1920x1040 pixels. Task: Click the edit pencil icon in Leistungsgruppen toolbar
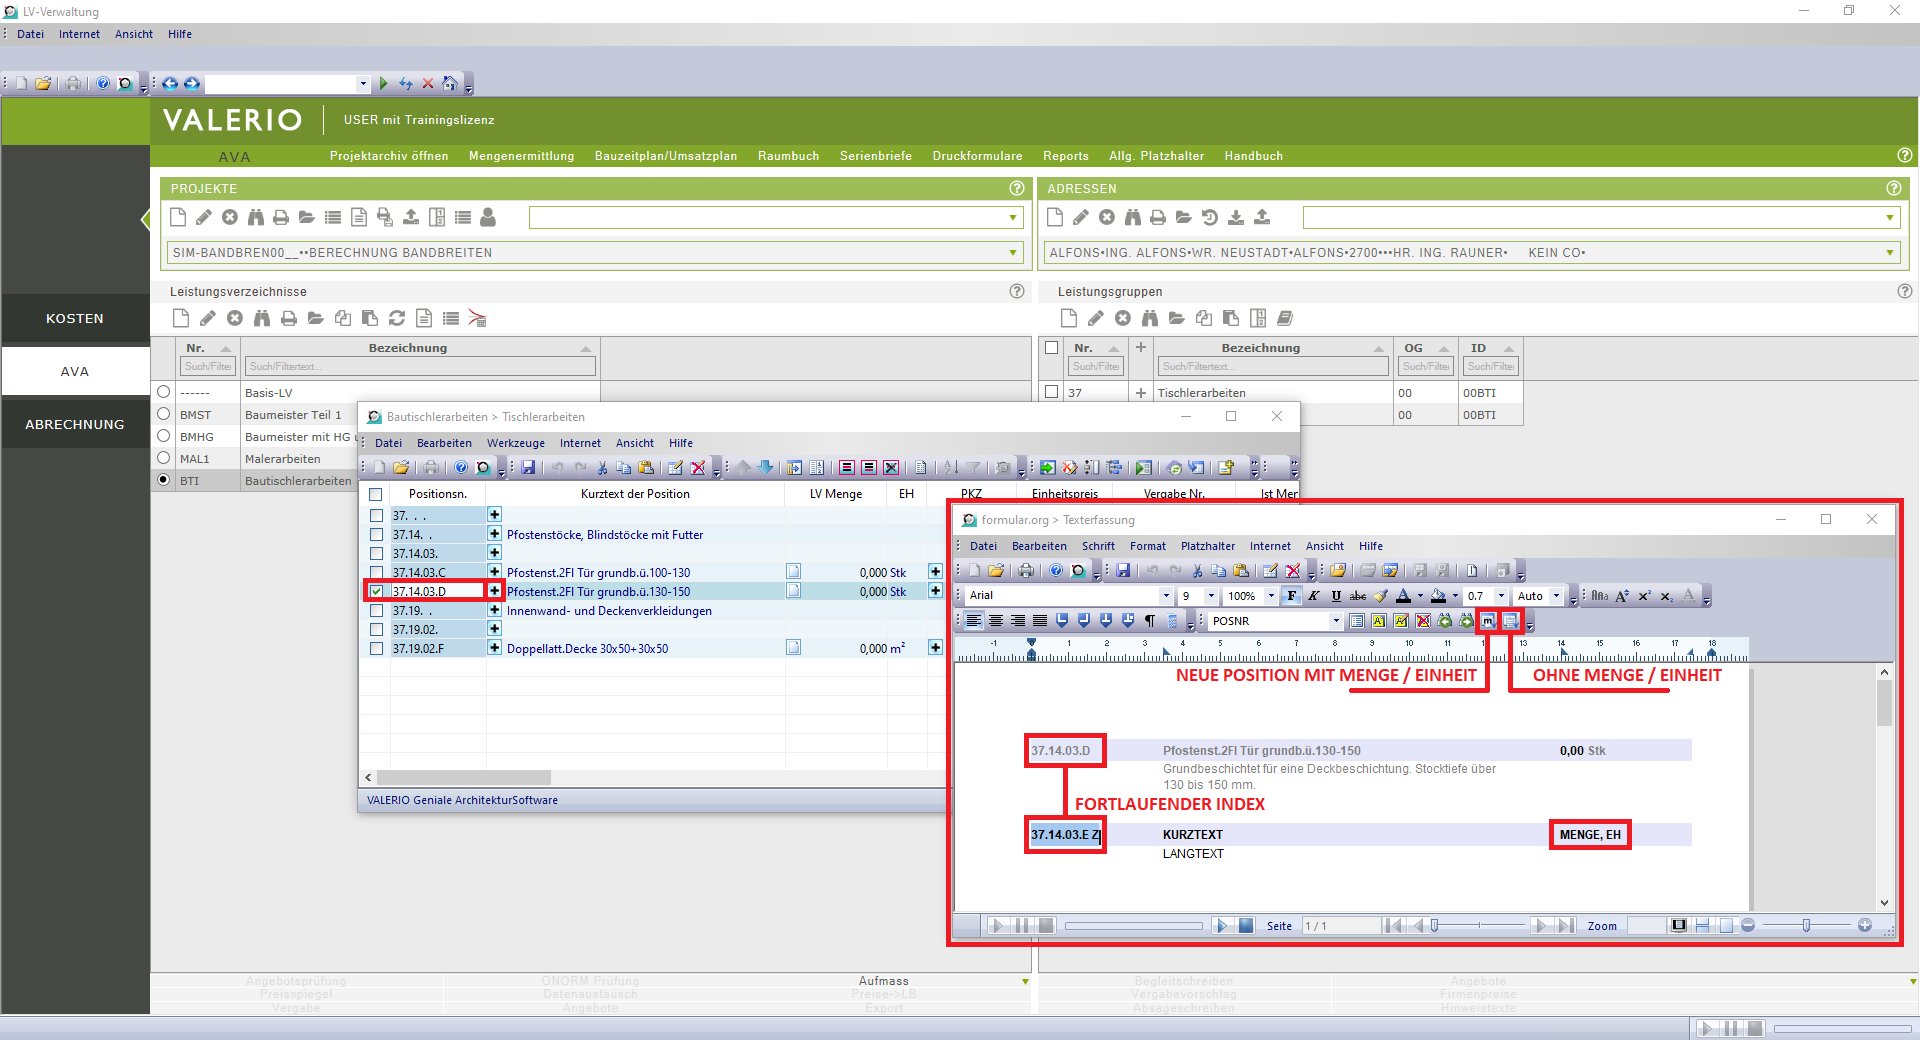click(1096, 318)
